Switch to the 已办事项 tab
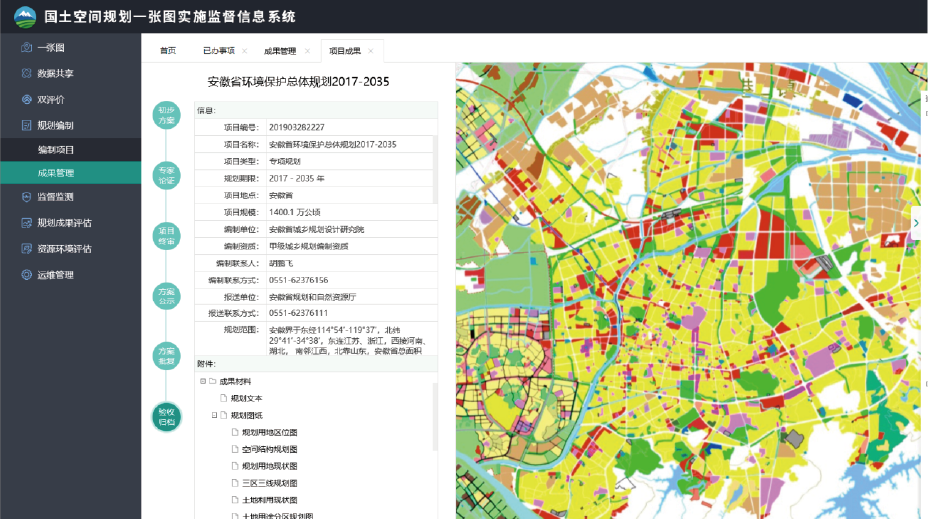 (x=218, y=51)
